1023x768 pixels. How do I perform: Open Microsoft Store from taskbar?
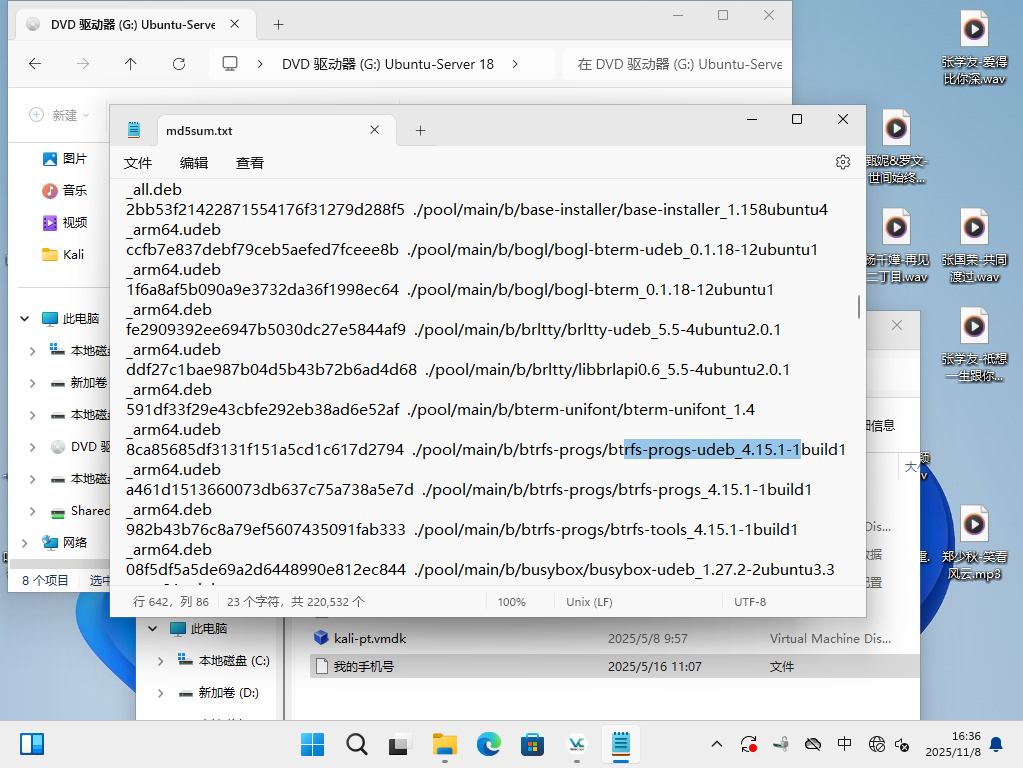pyautogui.click(x=532, y=744)
